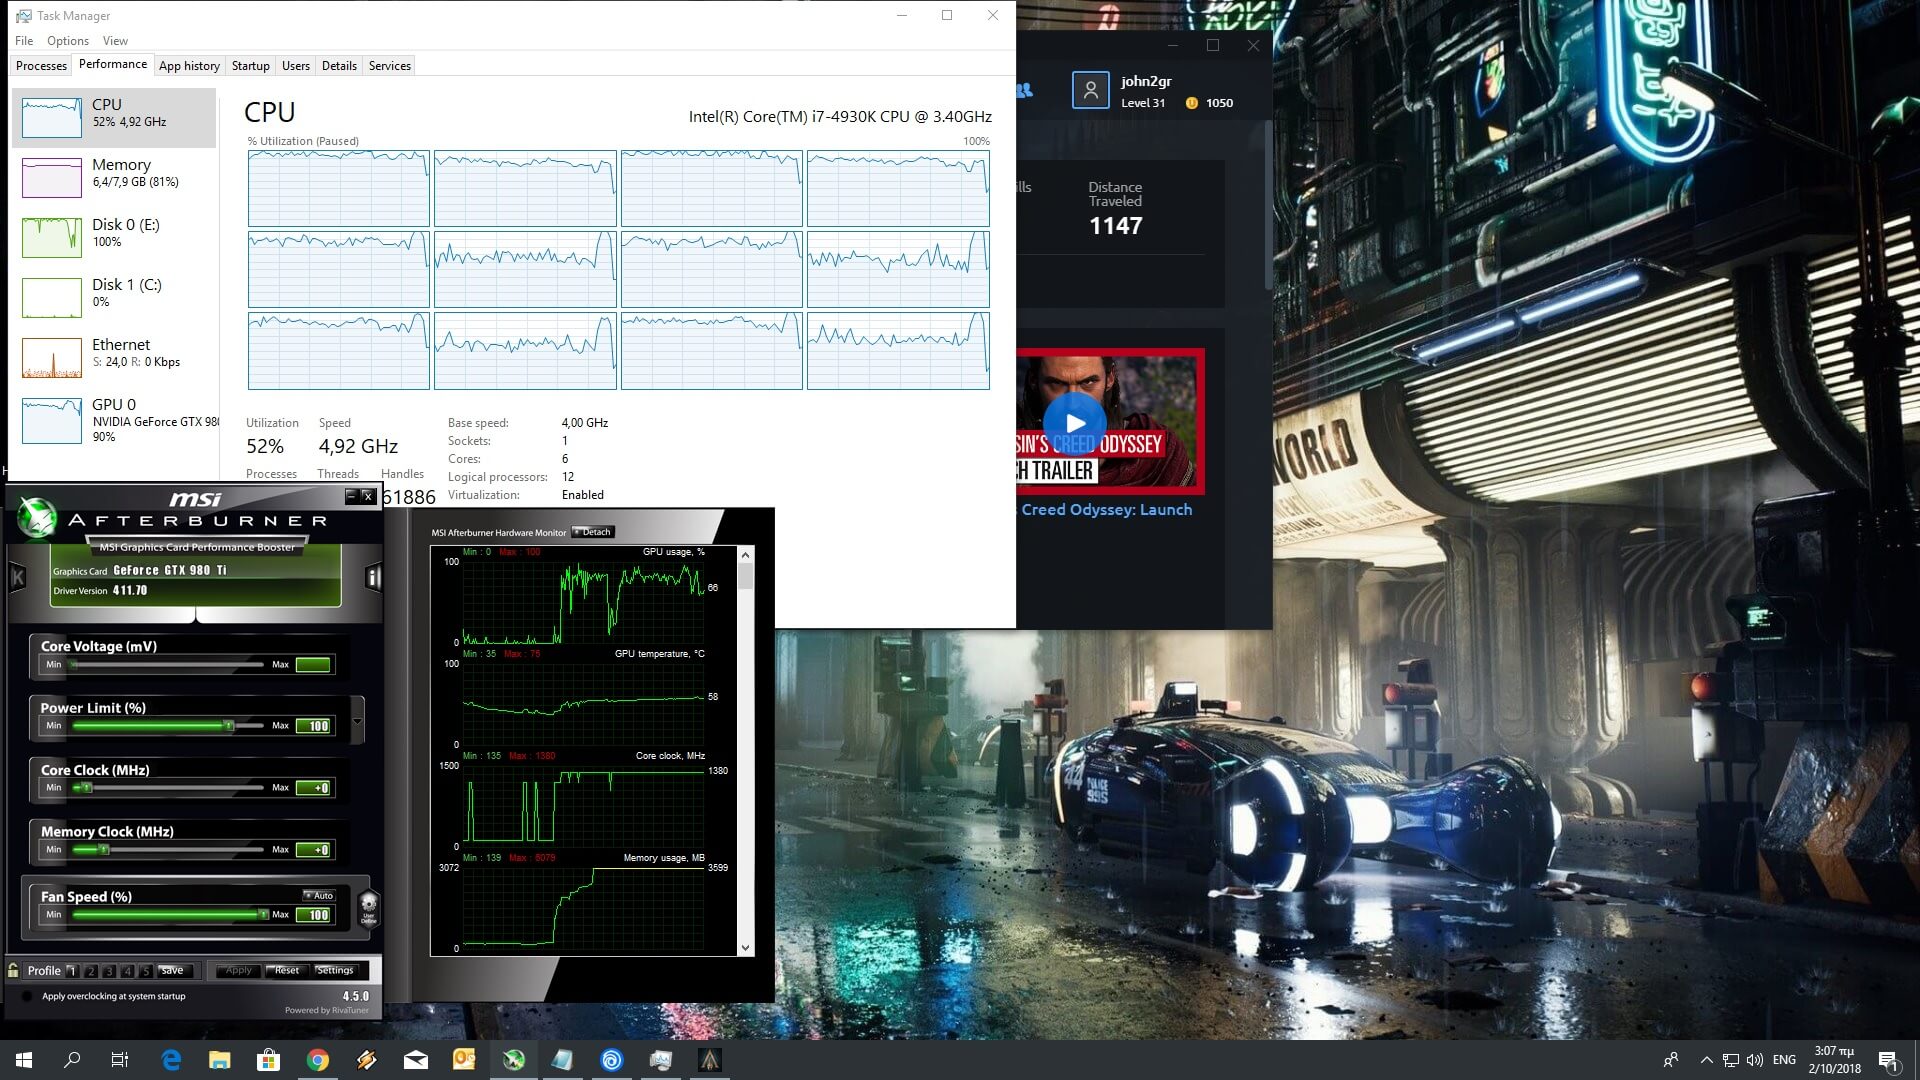
Task: Click the Settings button in Afterburner
Action: 335,970
